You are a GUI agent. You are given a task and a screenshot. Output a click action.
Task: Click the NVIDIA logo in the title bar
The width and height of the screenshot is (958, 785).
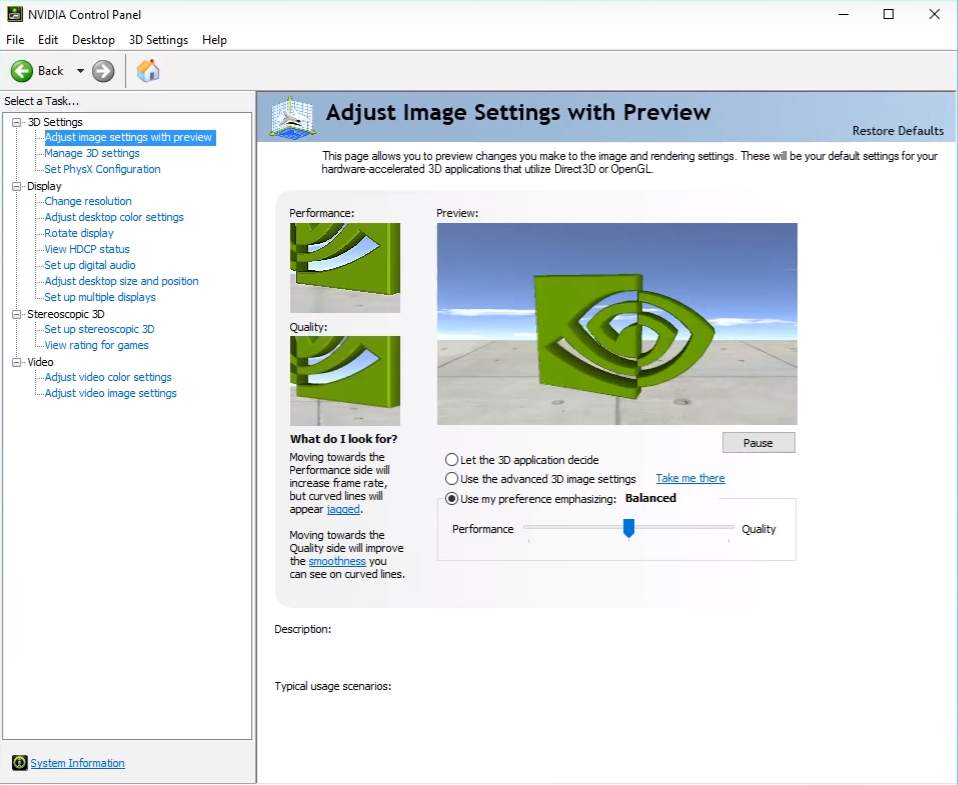(x=14, y=14)
